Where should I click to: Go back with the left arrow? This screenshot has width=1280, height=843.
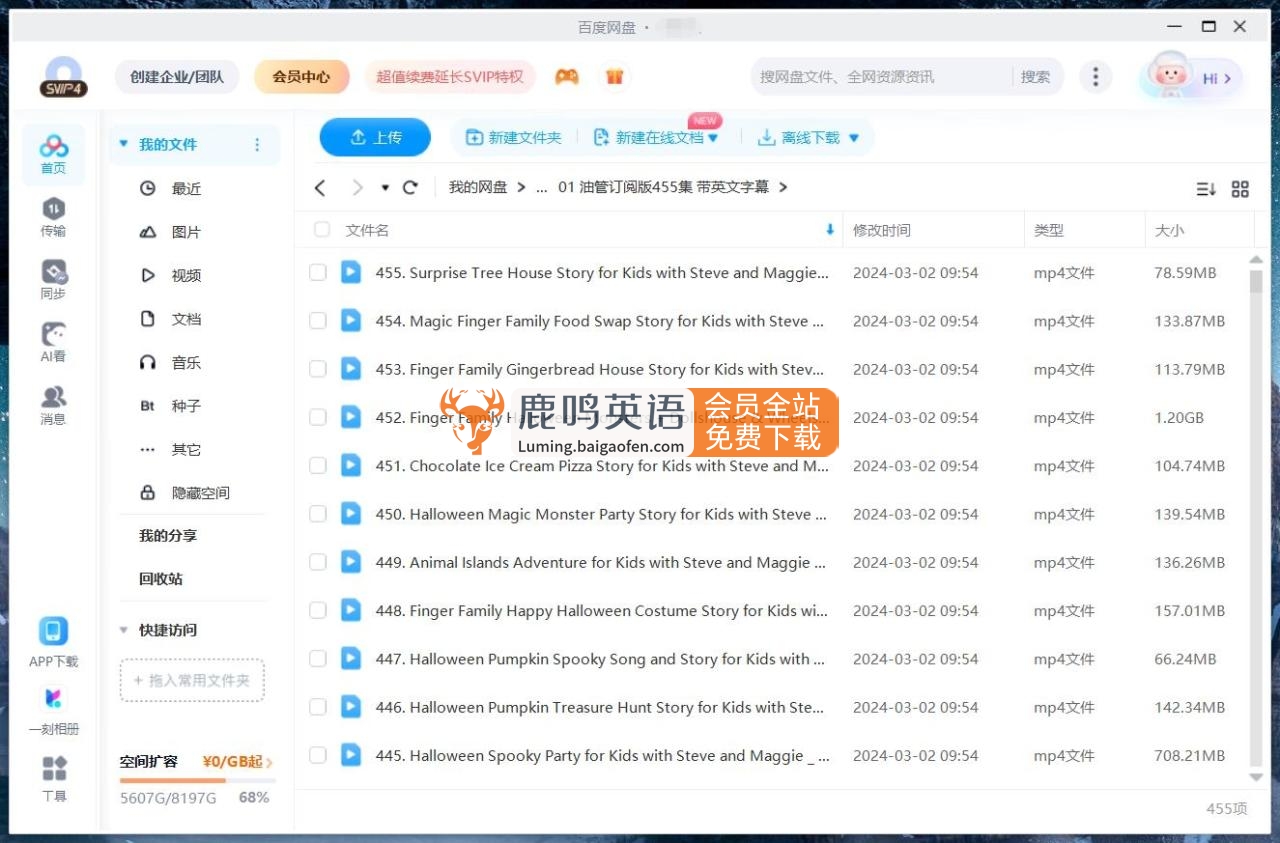pos(320,187)
